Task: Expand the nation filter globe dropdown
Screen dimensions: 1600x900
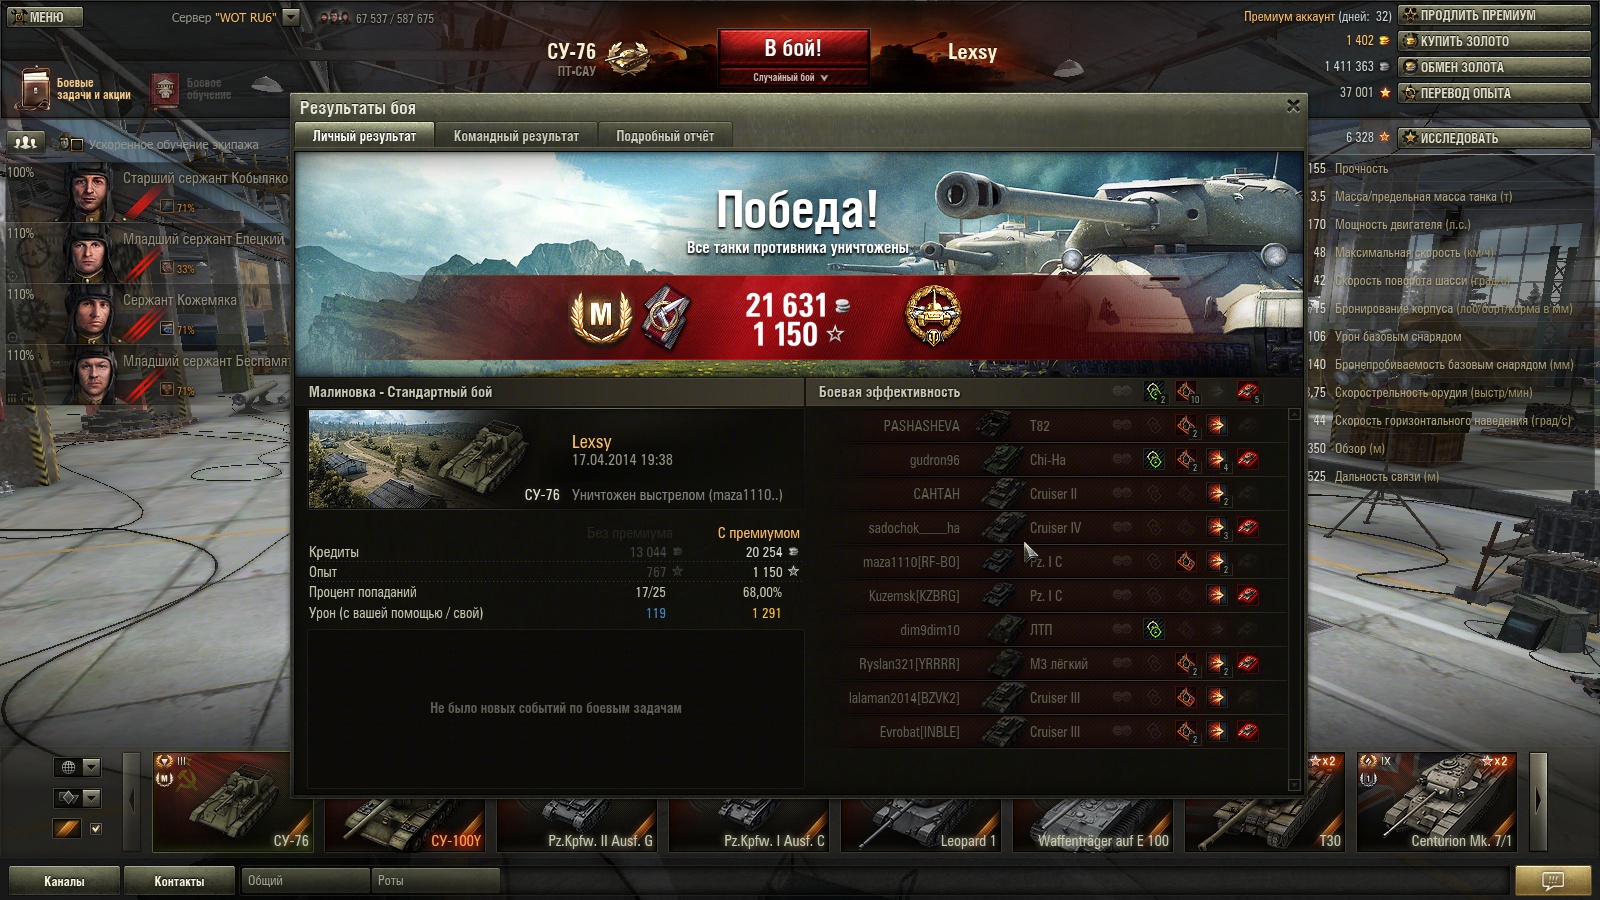Action: pyautogui.click(x=77, y=767)
